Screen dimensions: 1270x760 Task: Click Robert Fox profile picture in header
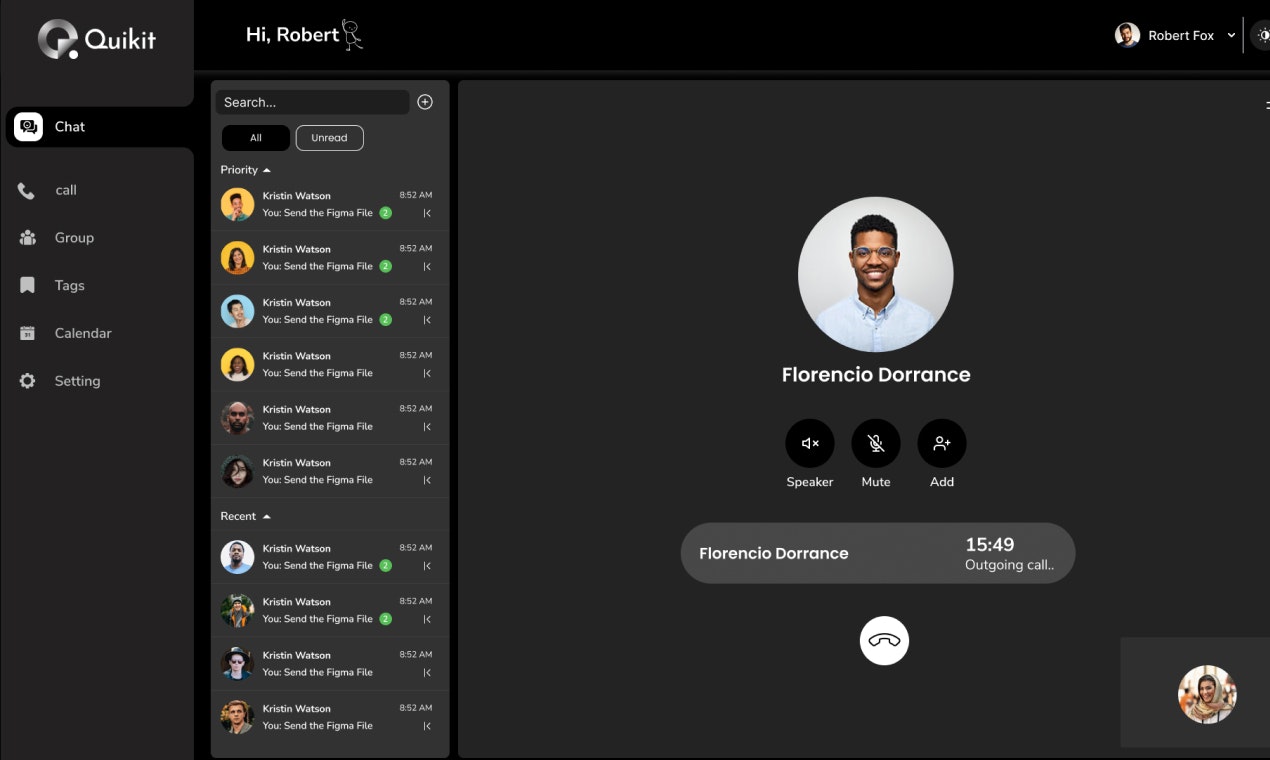(1127, 35)
